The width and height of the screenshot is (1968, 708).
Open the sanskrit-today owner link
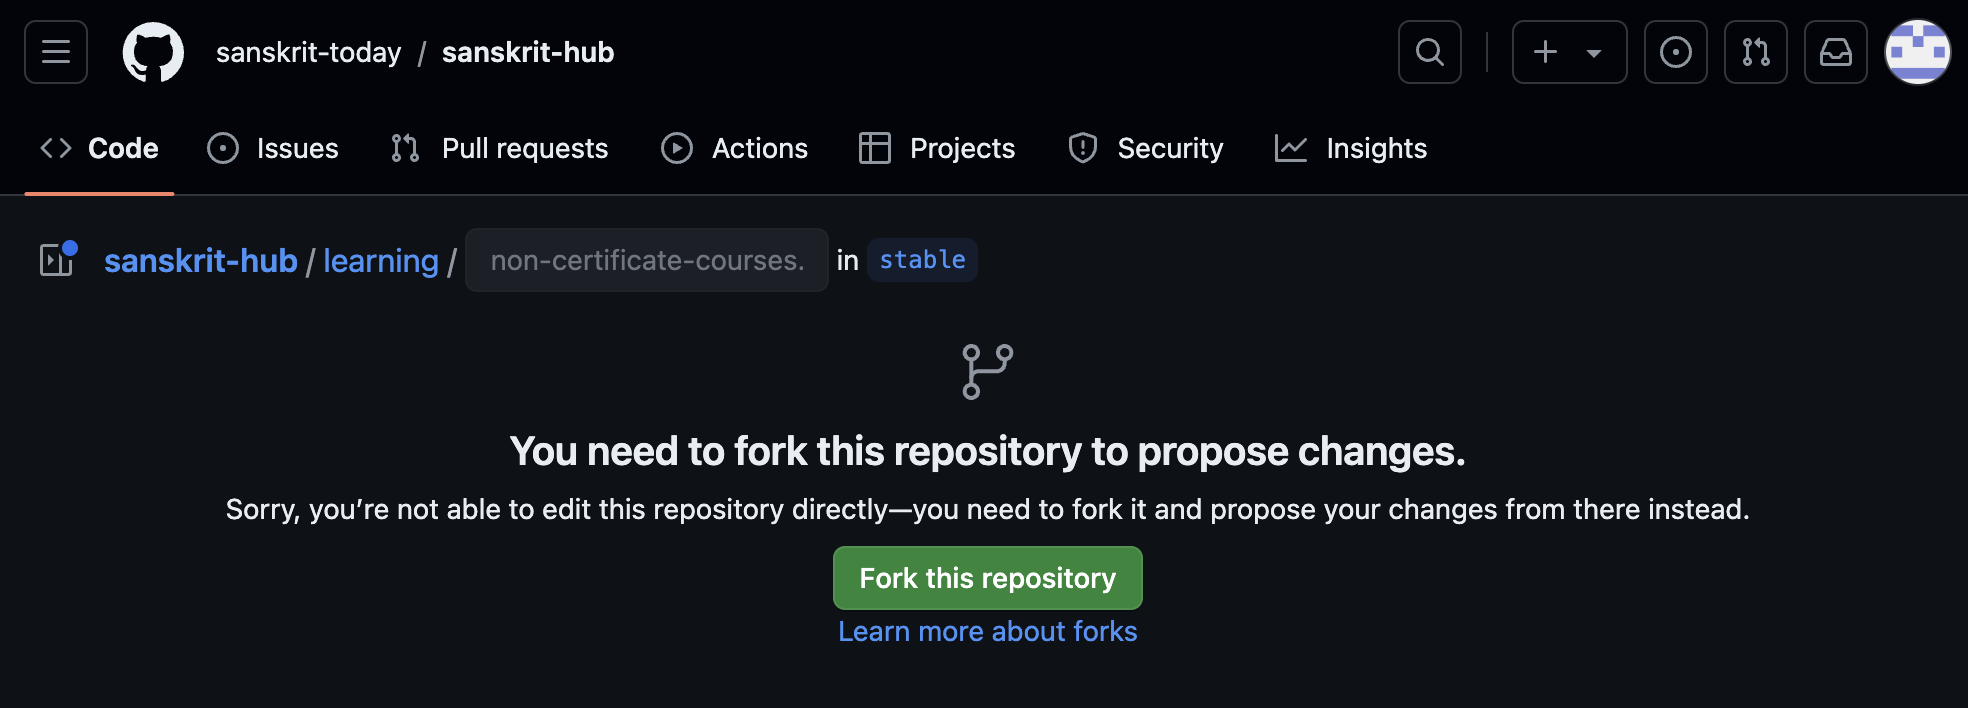click(308, 52)
